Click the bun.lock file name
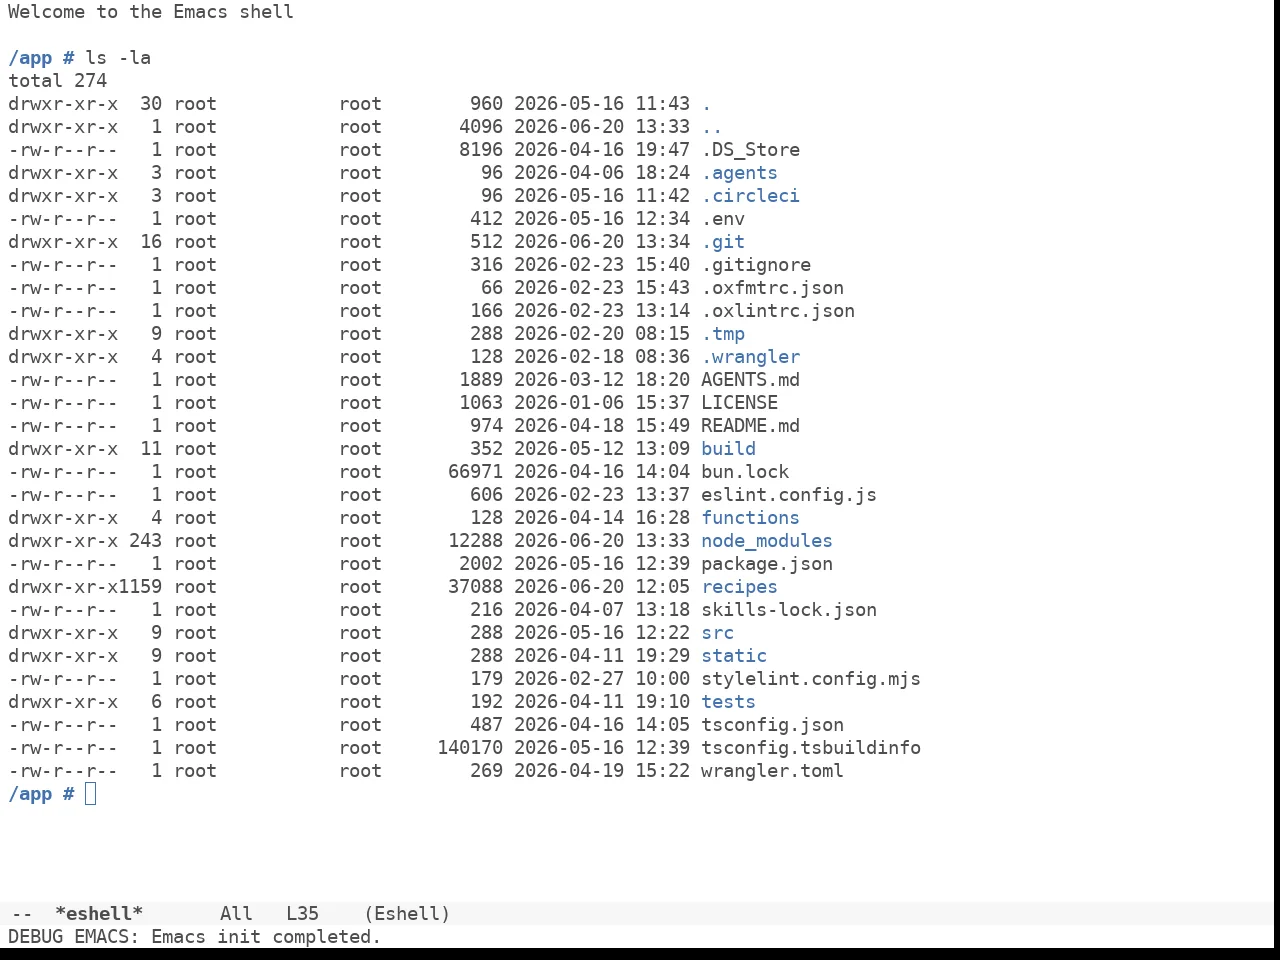The height and width of the screenshot is (960, 1280). [x=745, y=472]
